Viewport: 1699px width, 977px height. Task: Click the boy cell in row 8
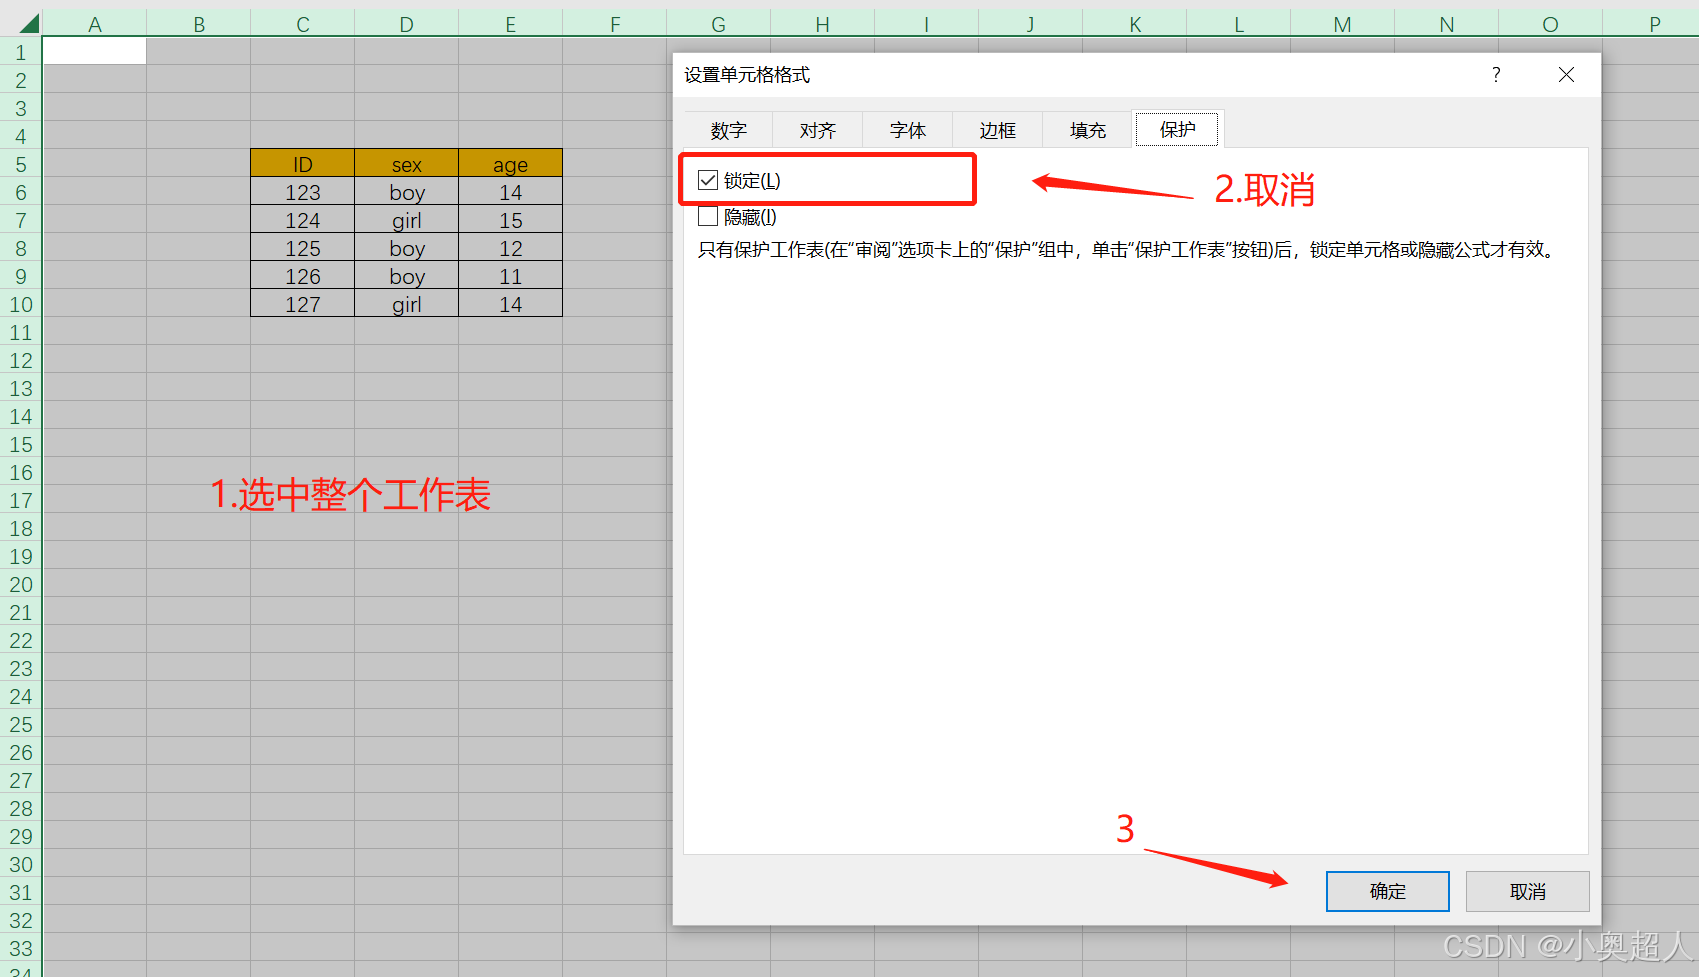(x=407, y=248)
